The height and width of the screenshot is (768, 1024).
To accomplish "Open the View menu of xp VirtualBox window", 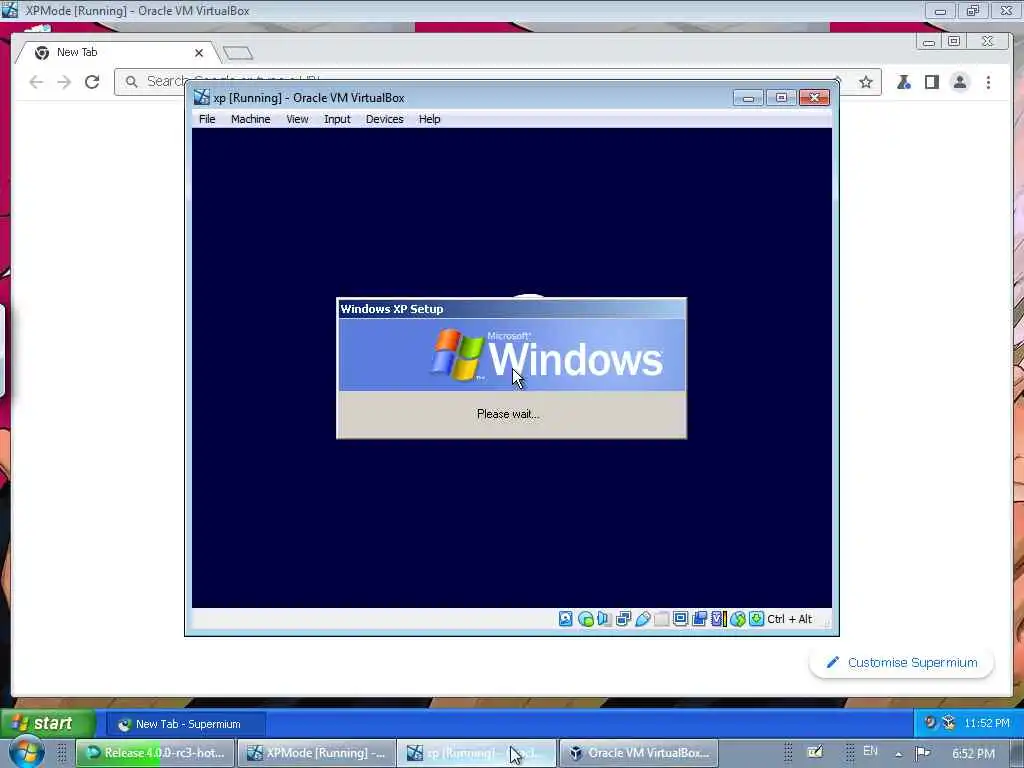I will click(x=297, y=119).
